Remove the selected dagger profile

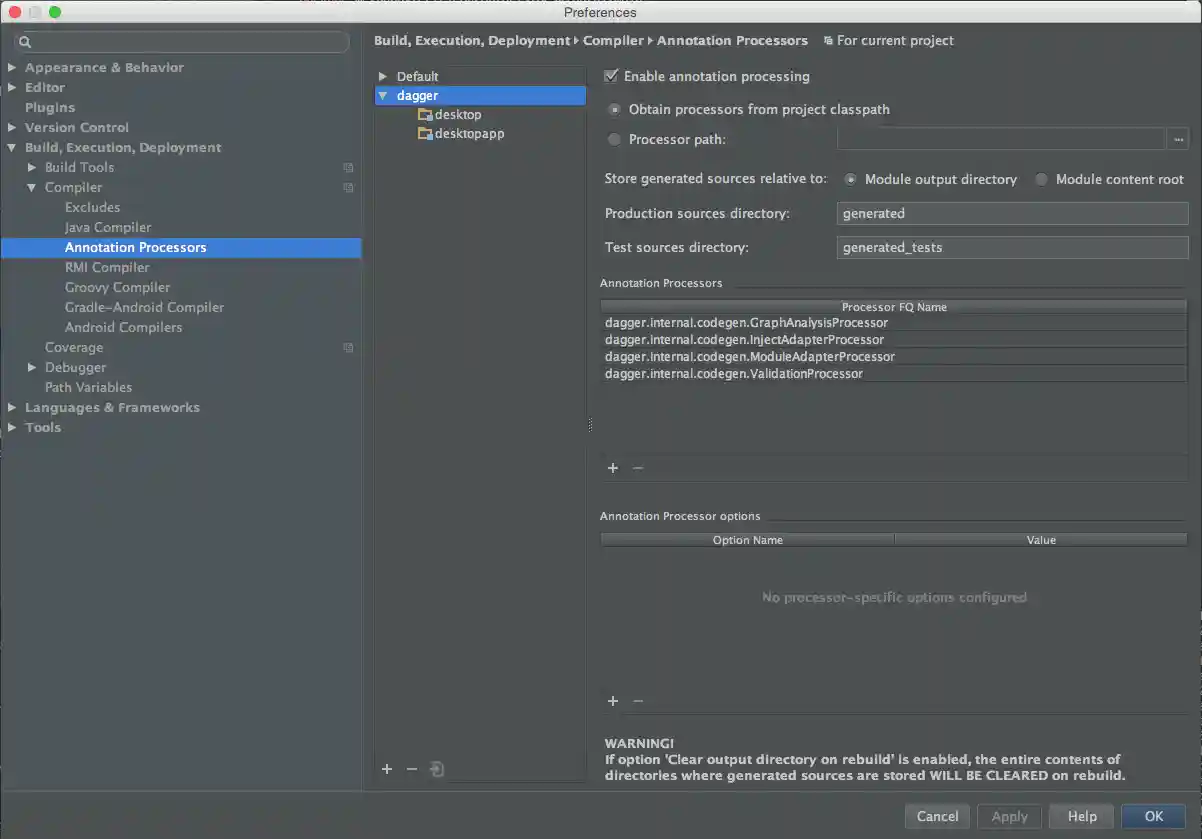pyautogui.click(x=411, y=769)
